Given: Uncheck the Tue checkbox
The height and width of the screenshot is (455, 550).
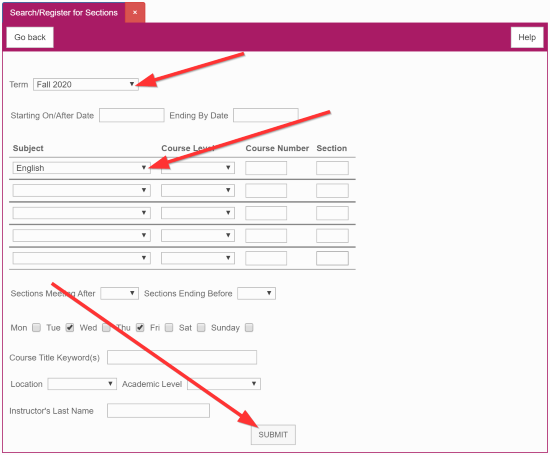Looking at the screenshot, I should click(x=70, y=328).
